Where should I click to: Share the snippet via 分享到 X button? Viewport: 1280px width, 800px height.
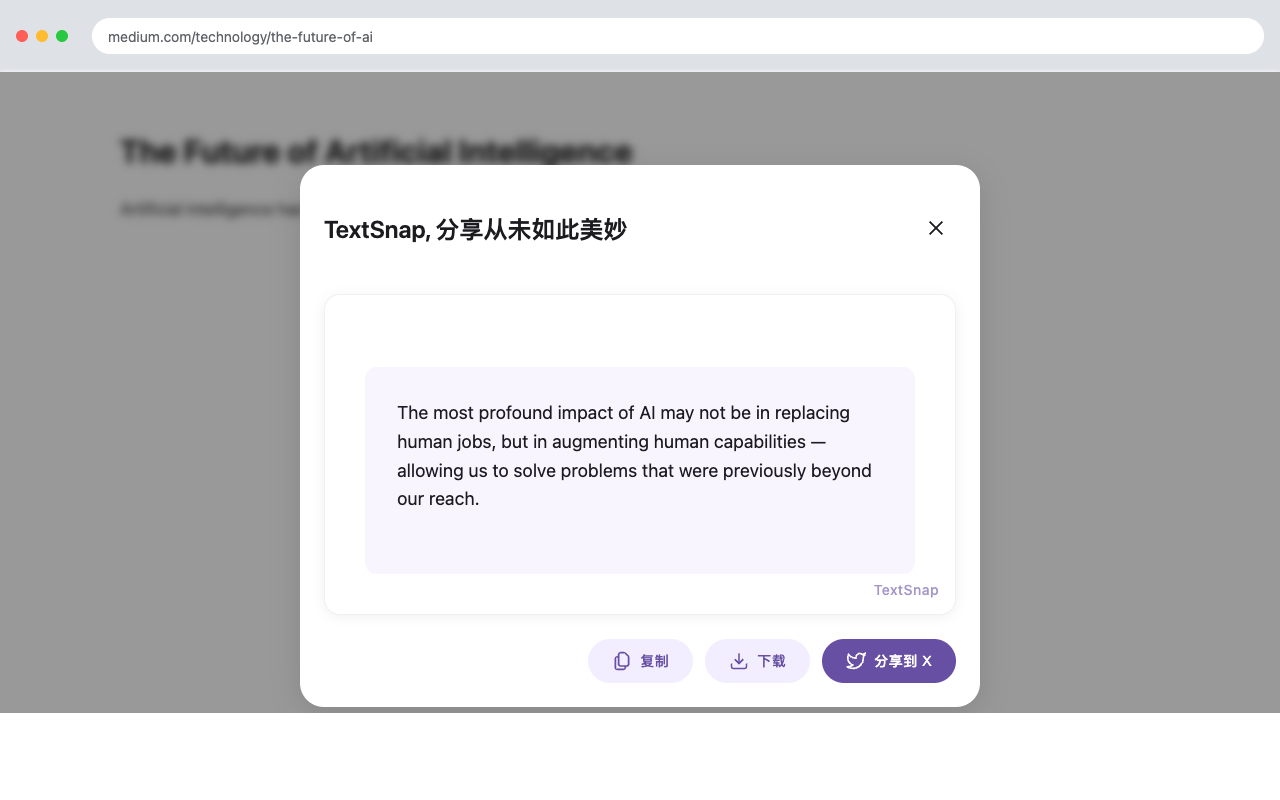(889, 661)
